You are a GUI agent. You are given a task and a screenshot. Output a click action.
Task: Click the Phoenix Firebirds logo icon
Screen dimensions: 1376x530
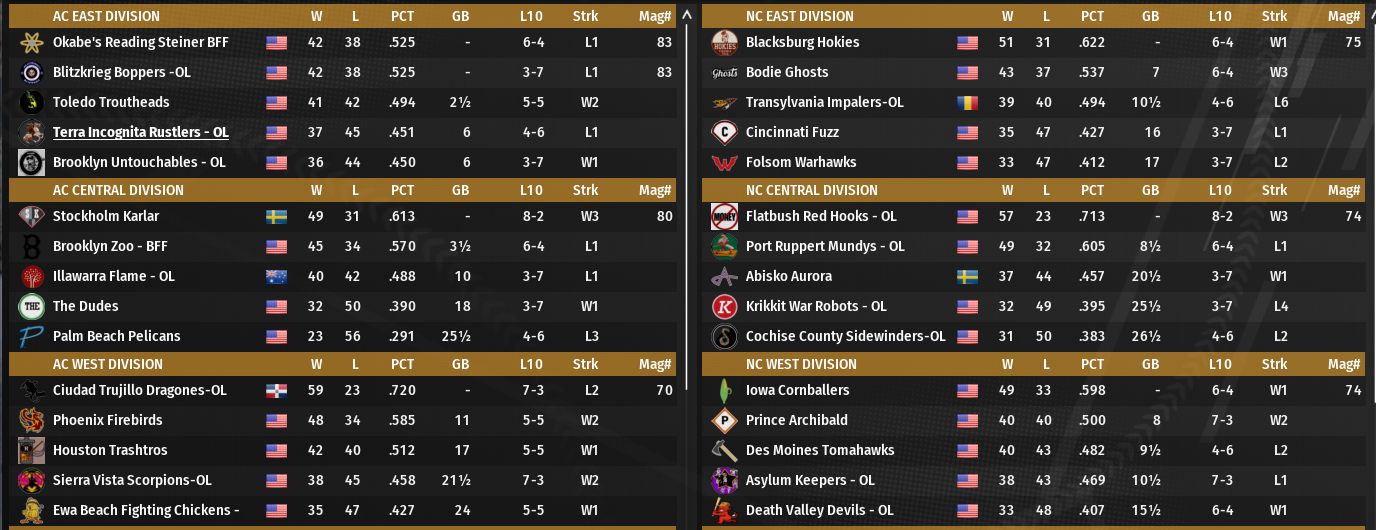coord(31,421)
